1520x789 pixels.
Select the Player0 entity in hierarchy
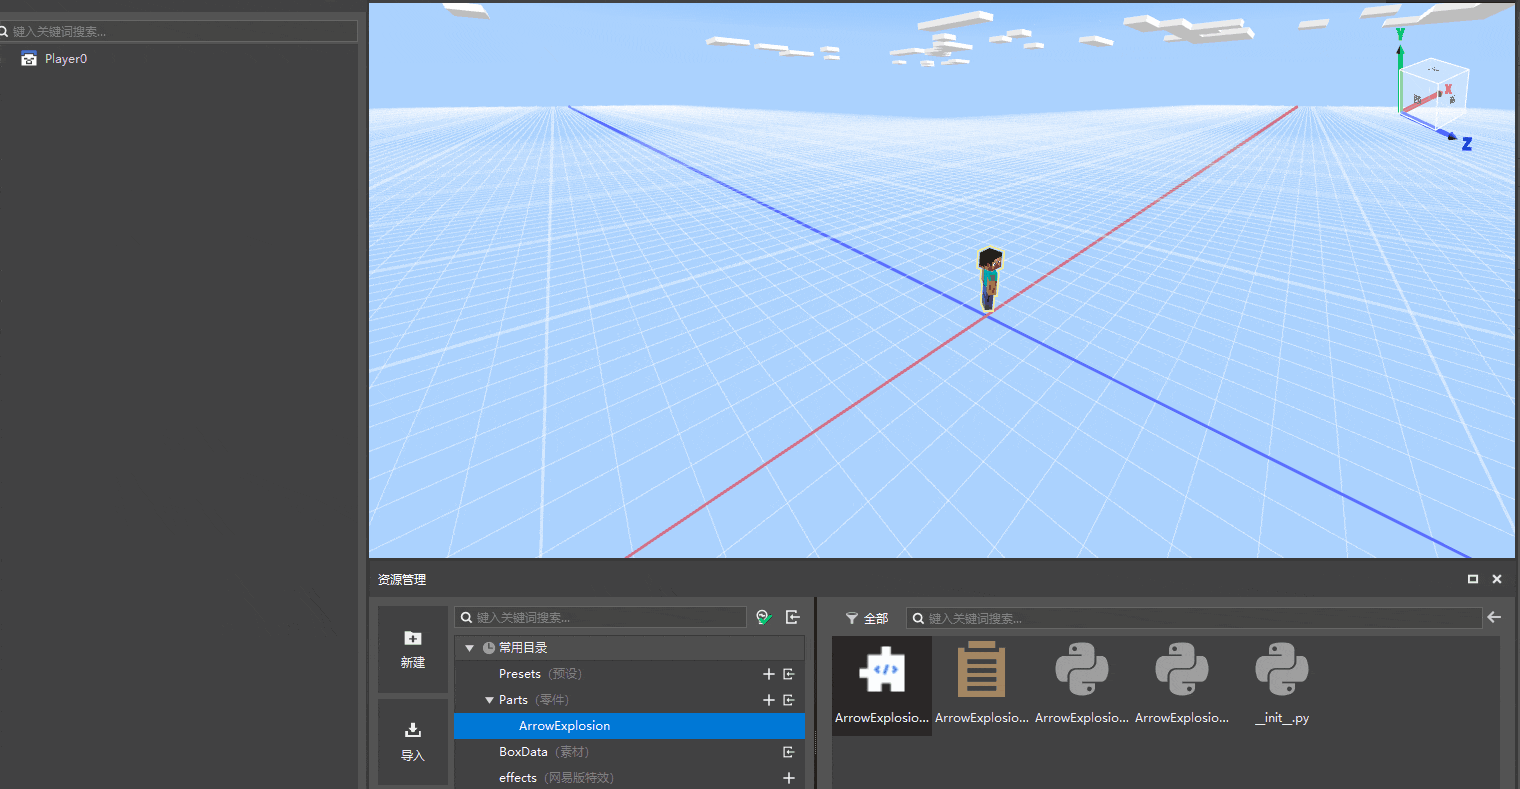tap(65, 59)
